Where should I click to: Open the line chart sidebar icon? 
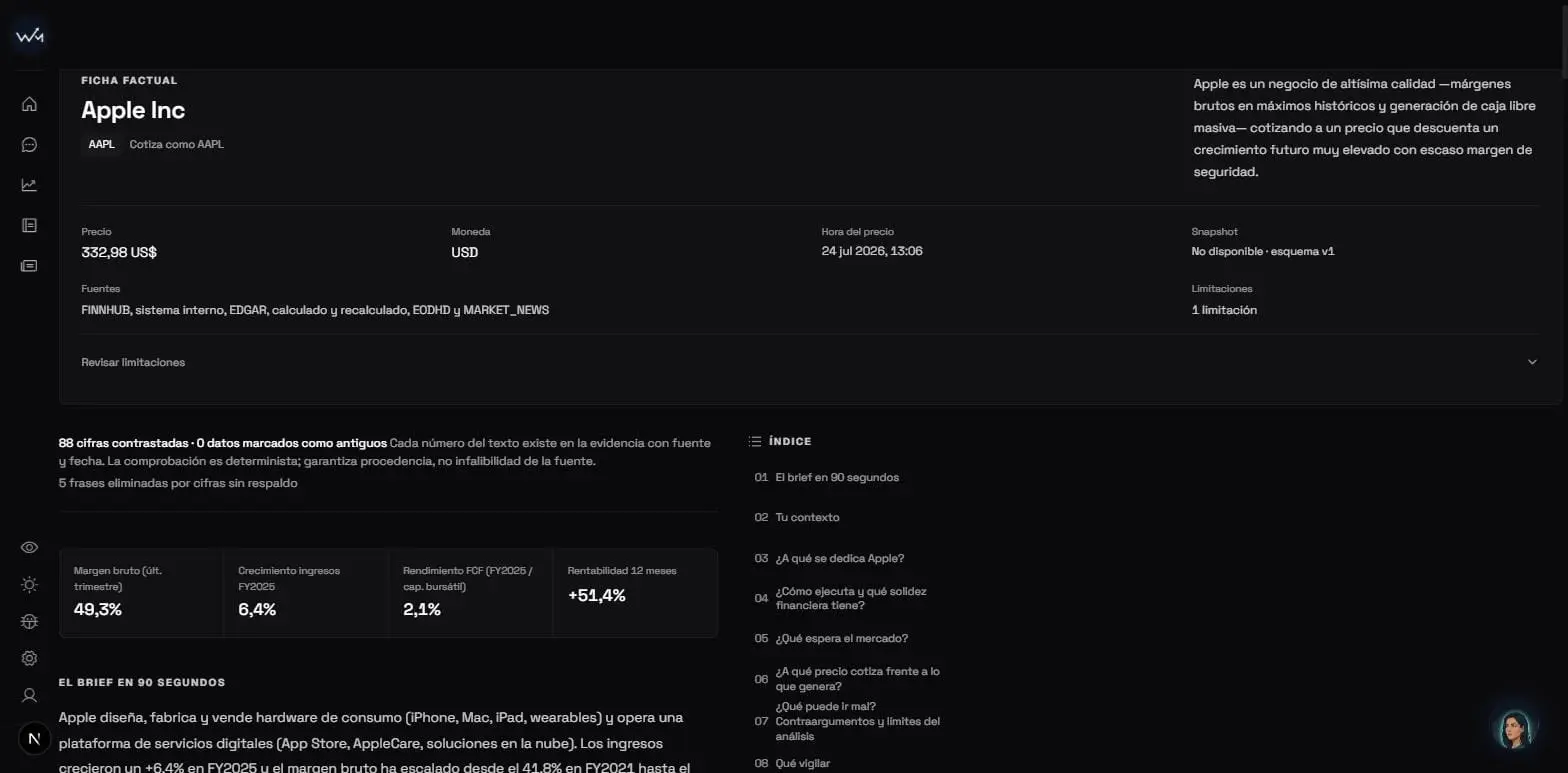click(29, 184)
